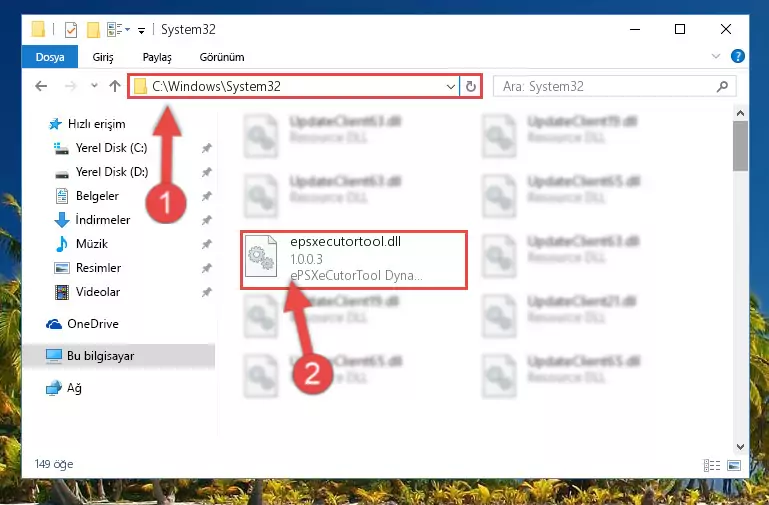Click the Properties checkmark icon in quick access toolbar
Viewport: 769px width, 505px height.
point(71,30)
